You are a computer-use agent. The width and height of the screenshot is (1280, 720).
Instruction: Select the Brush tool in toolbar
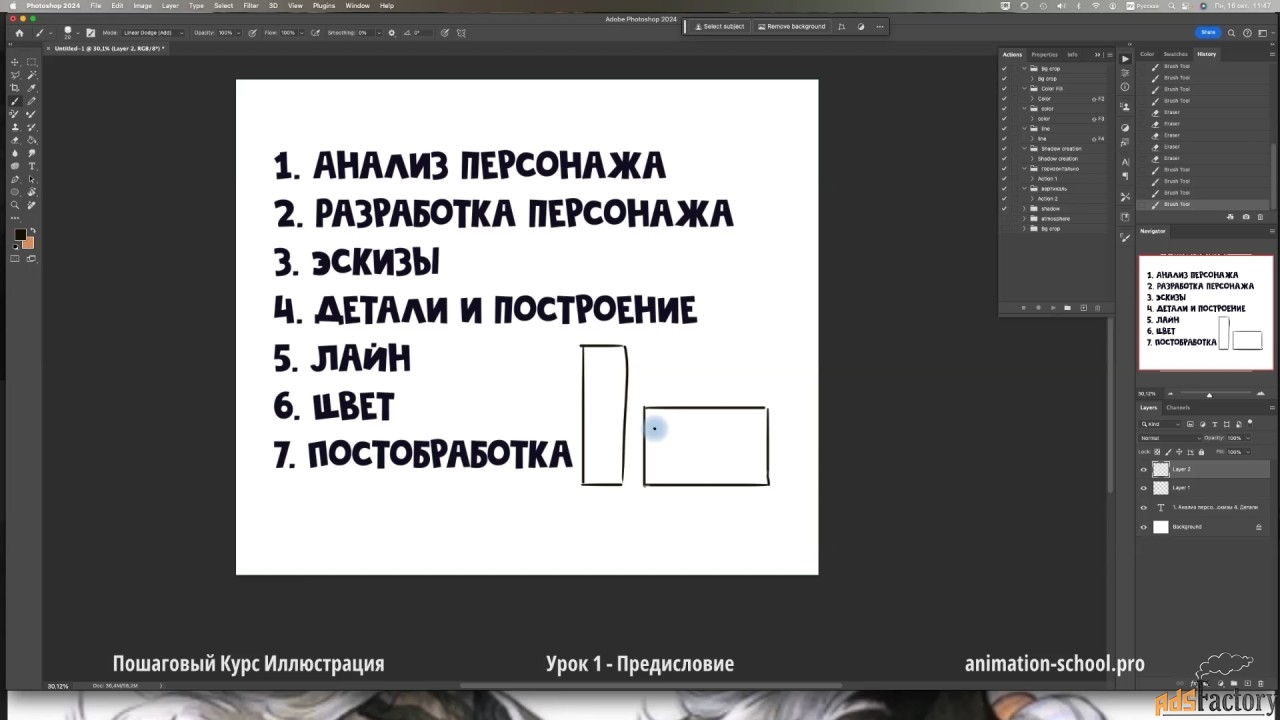(x=15, y=101)
